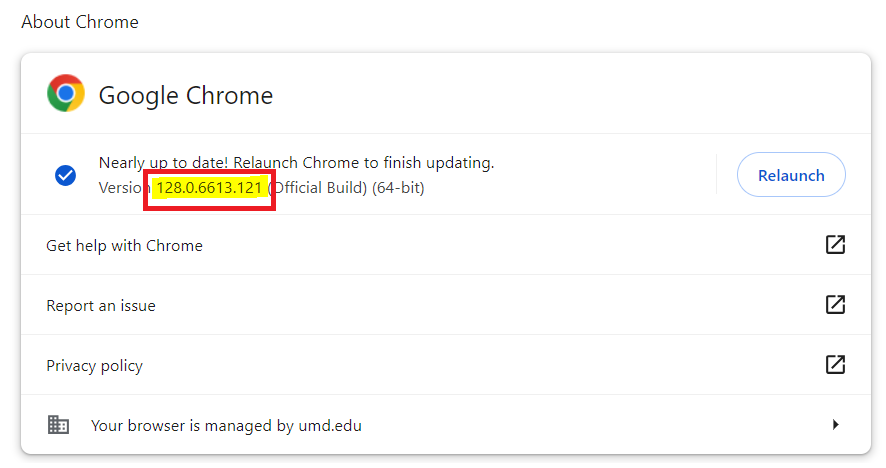
Task: Open the Privacy policy link text
Action: click(x=94, y=366)
